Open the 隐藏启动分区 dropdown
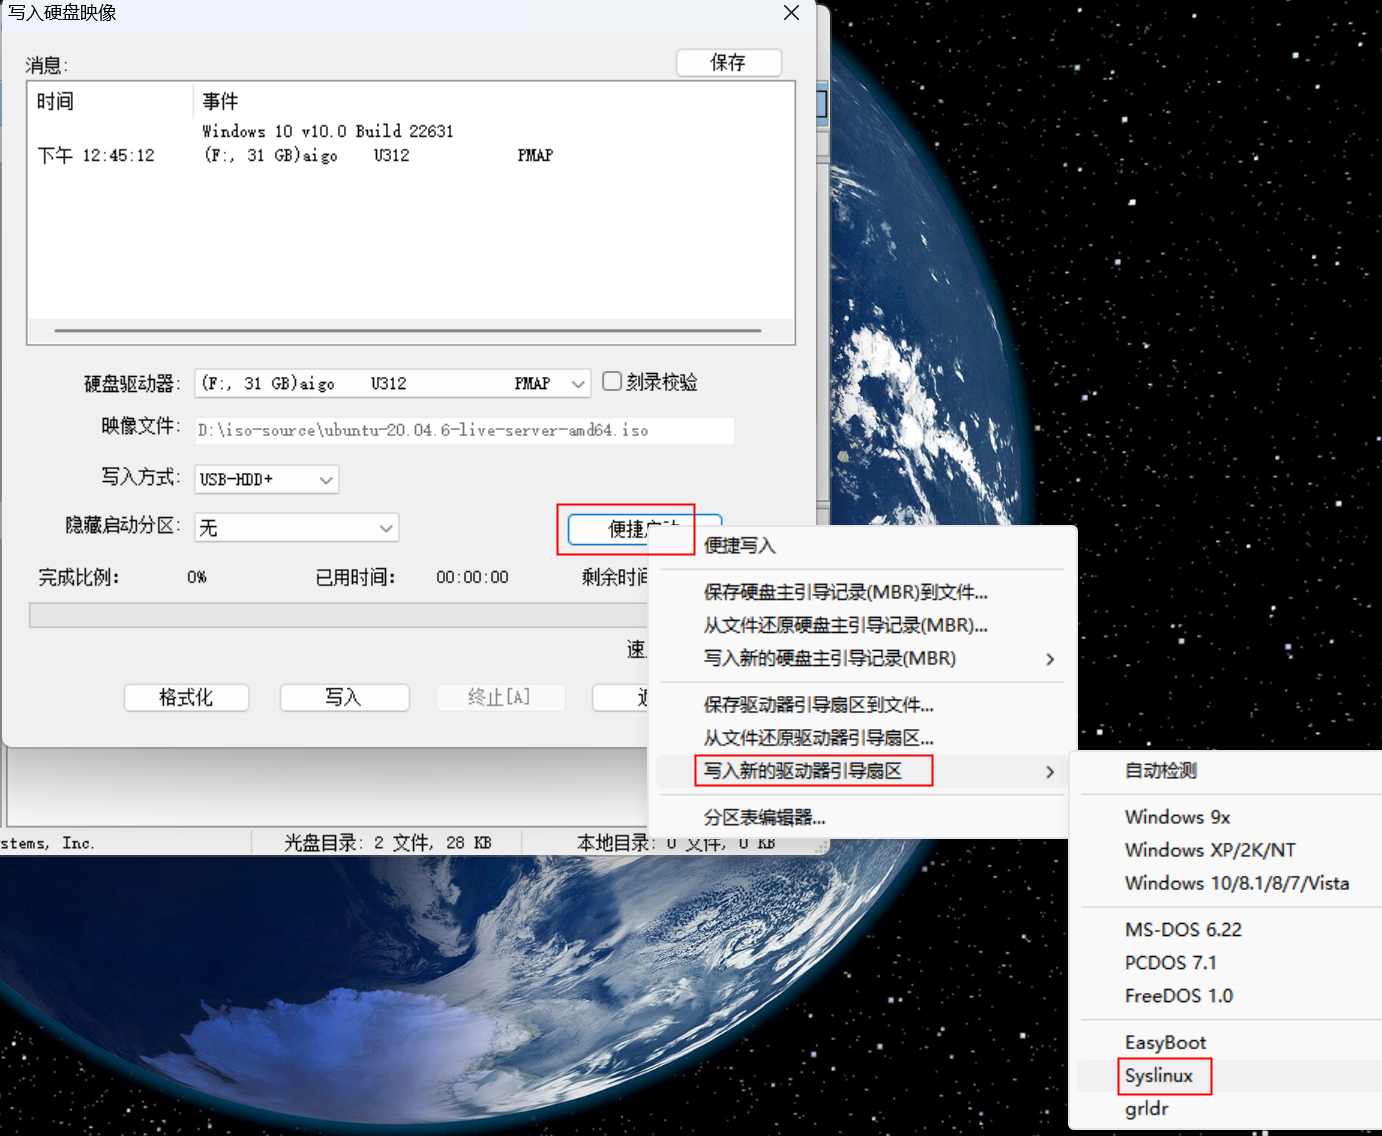This screenshot has height=1136, width=1382. coord(385,527)
